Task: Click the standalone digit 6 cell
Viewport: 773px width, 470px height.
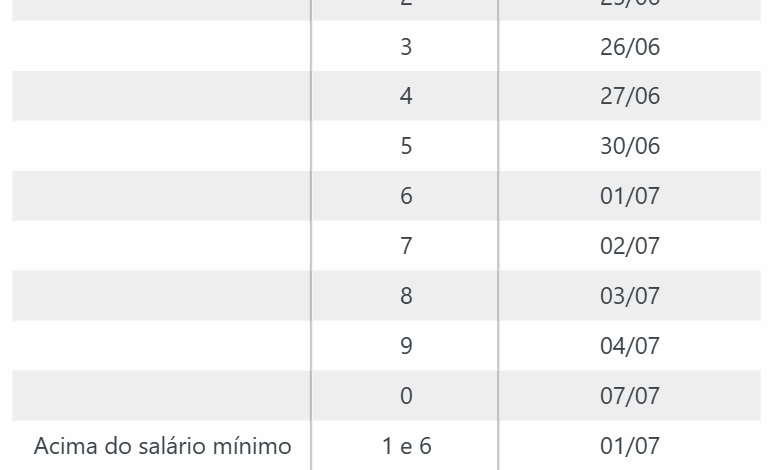Action: point(406,196)
